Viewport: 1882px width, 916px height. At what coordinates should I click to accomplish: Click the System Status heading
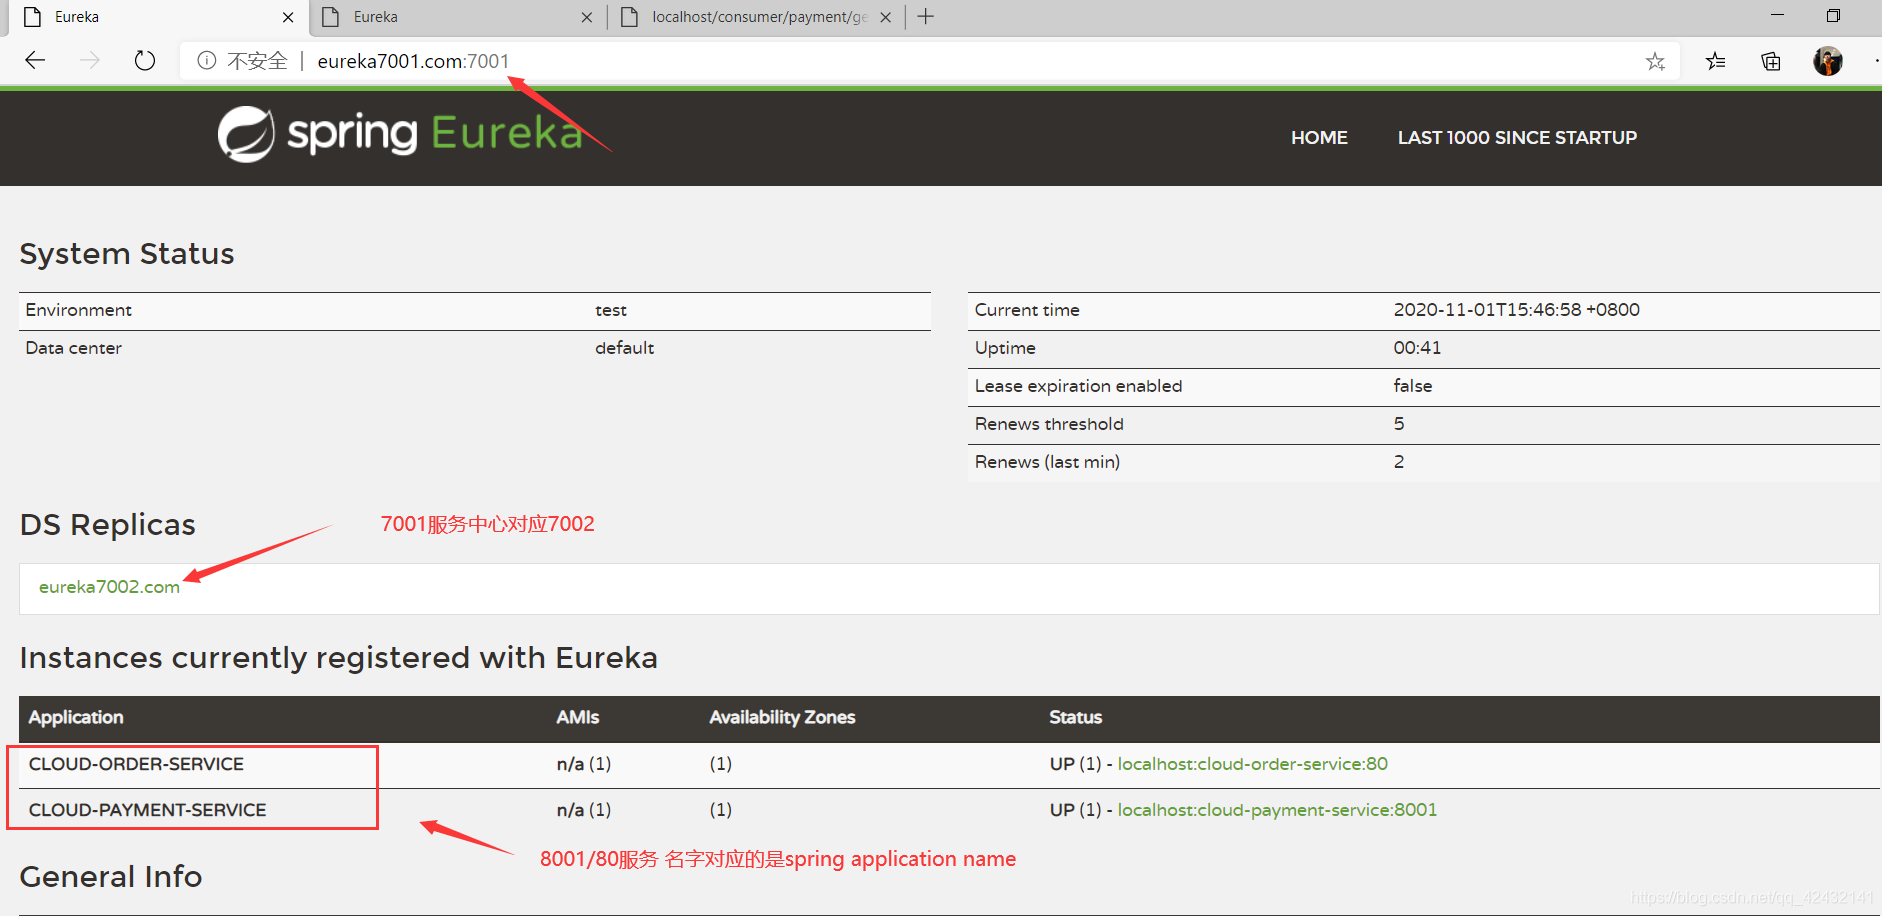tap(127, 254)
